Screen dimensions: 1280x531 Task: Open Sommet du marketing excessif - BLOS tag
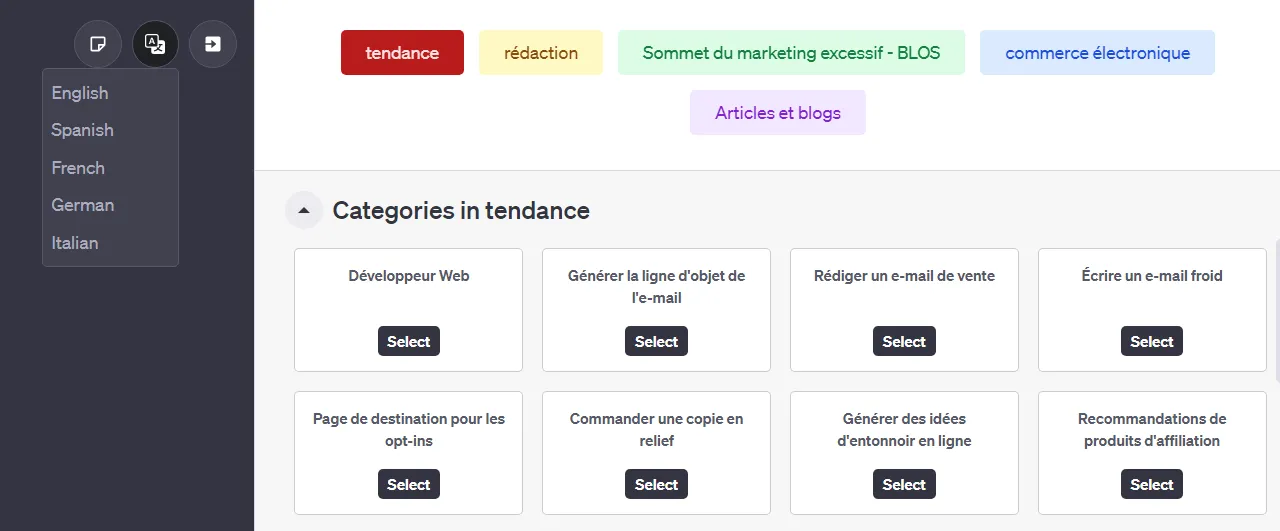(x=791, y=53)
